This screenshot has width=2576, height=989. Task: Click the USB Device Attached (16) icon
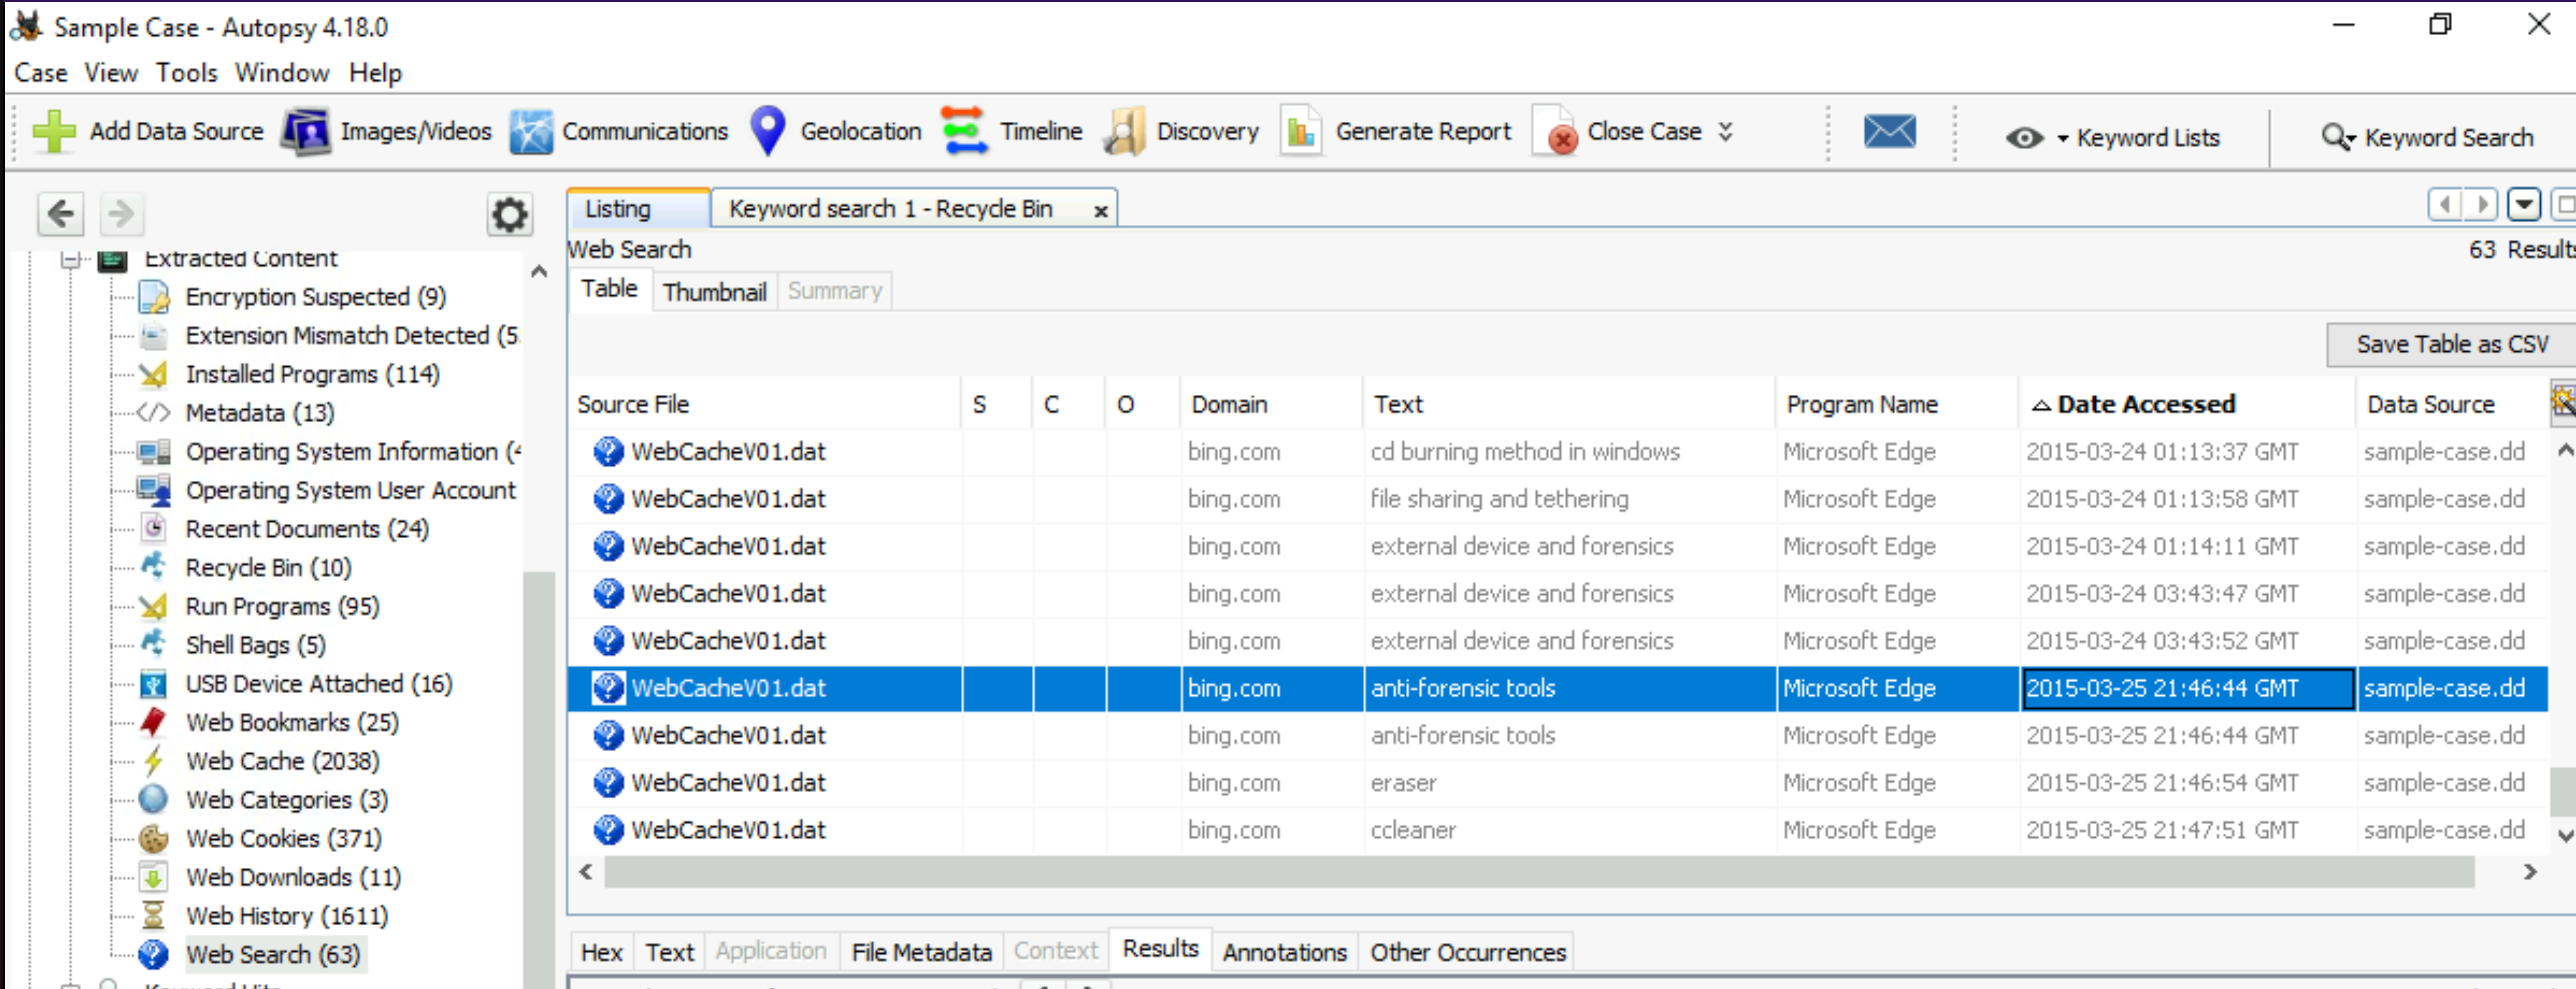[153, 683]
